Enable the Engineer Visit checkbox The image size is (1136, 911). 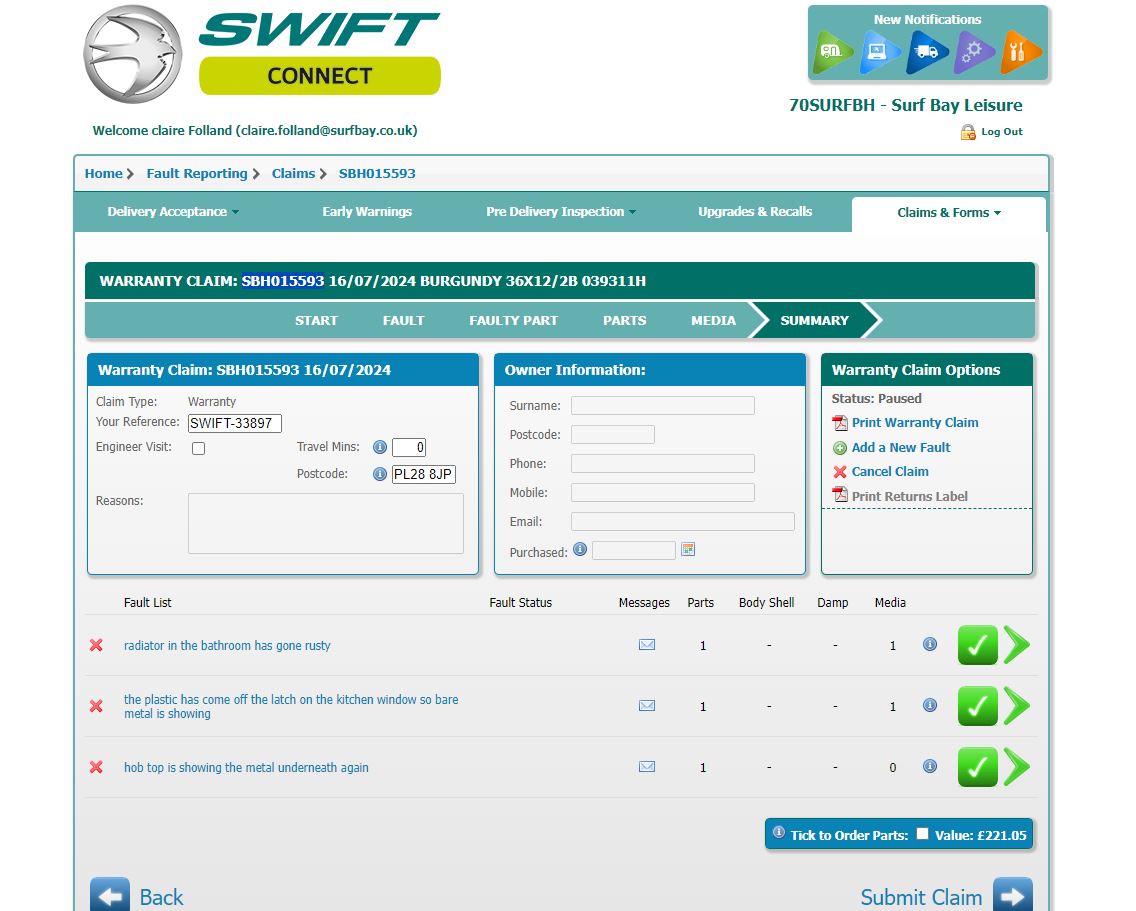click(198, 448)
